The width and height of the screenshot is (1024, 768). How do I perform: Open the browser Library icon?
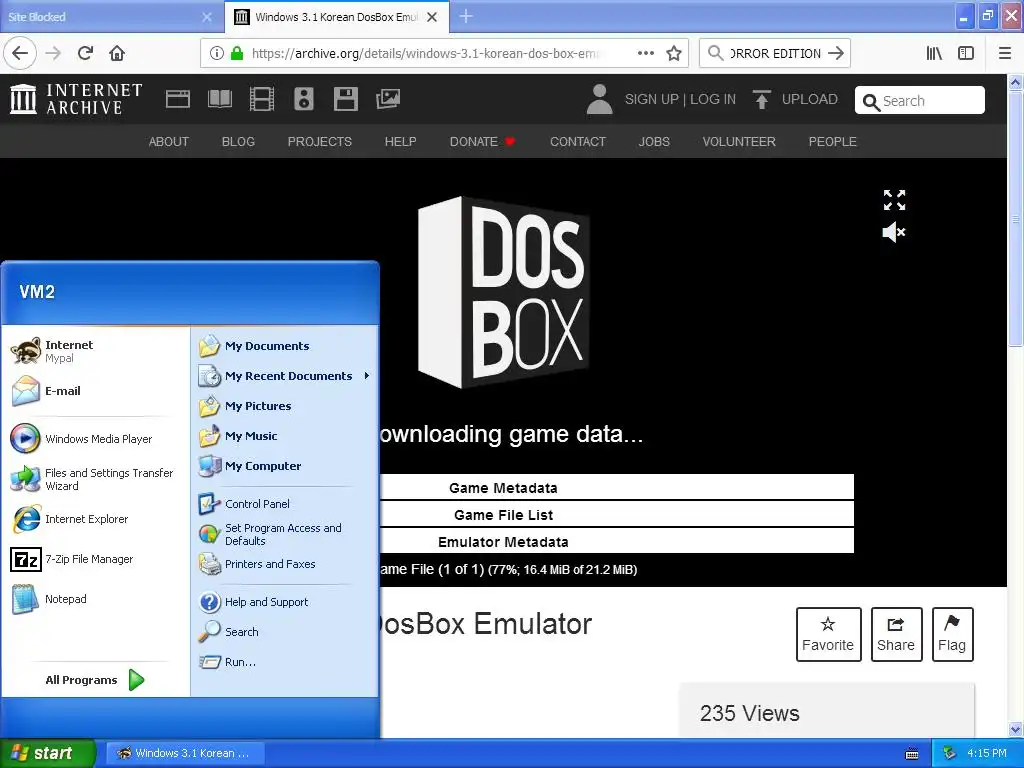click(x=935, y=53)
